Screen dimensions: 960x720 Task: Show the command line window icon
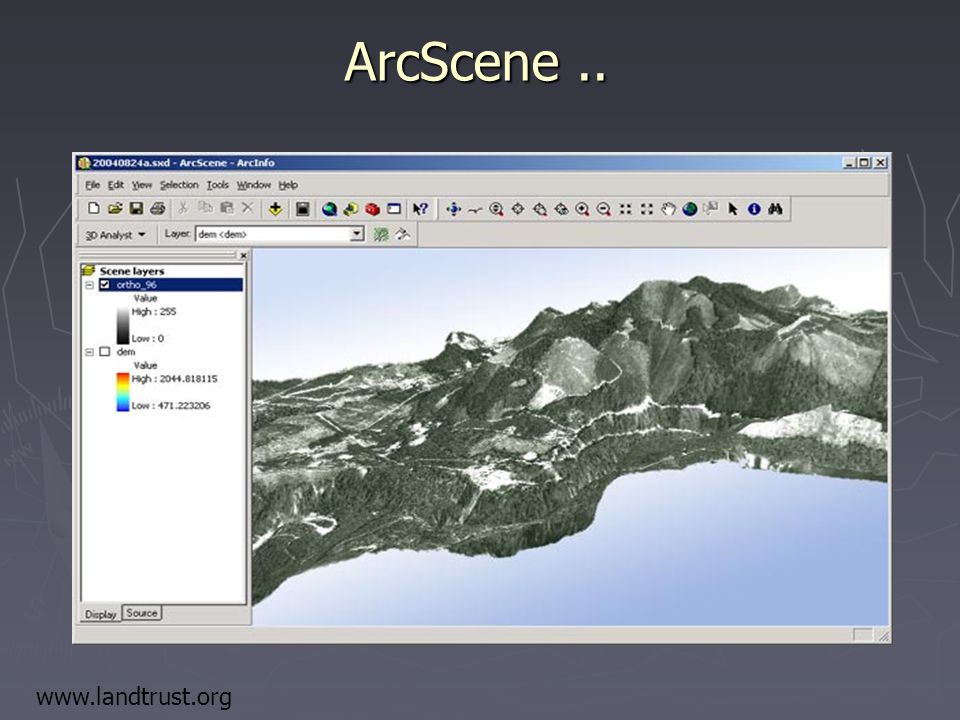click(x=394, y=209)
